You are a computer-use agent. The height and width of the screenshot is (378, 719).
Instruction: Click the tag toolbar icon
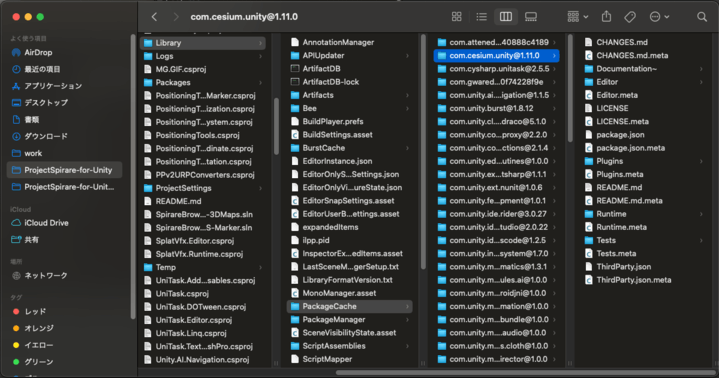(630, 17)
